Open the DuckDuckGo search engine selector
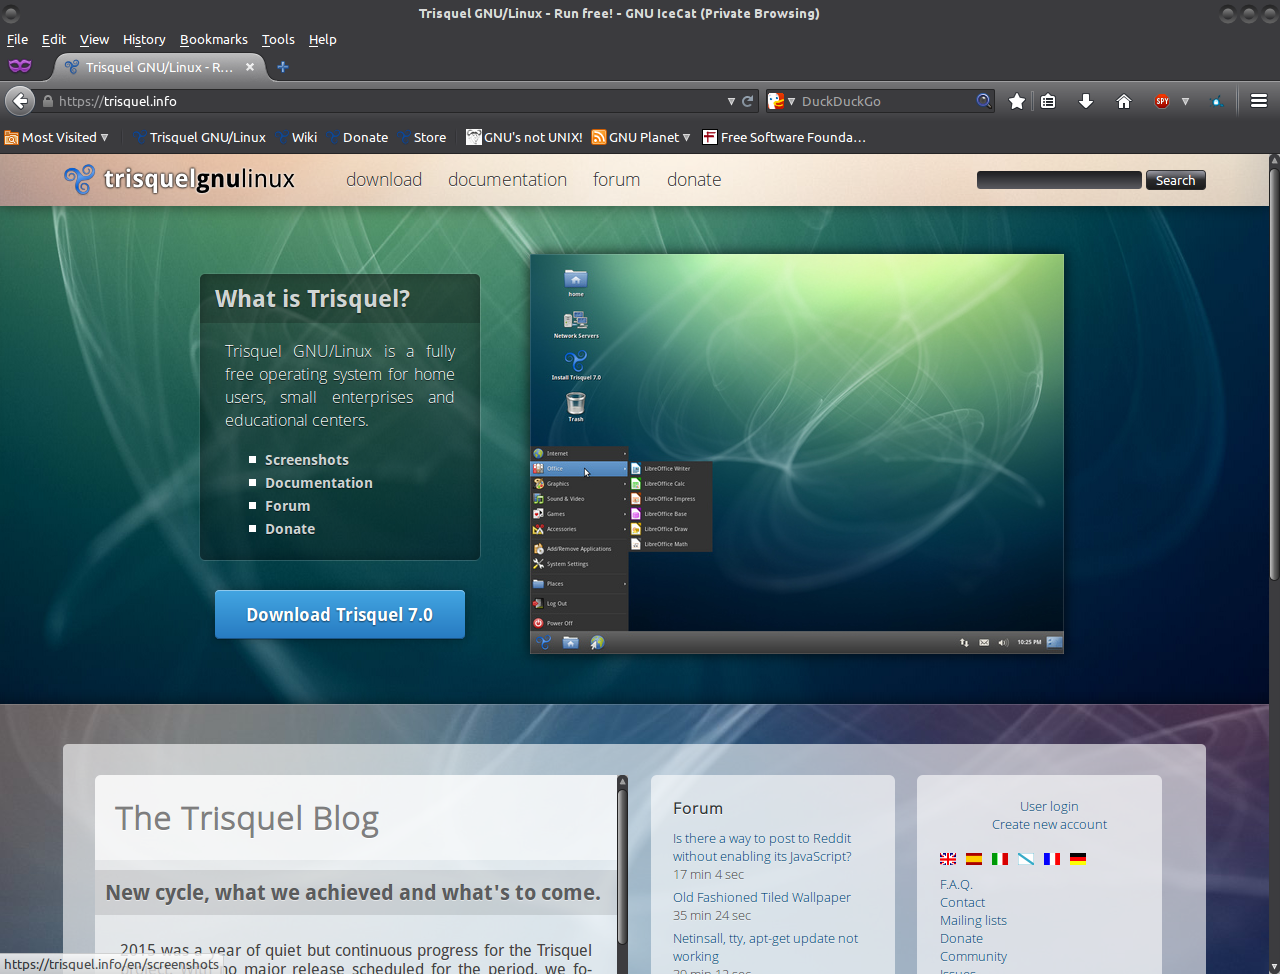 click(x=781, y=101)
